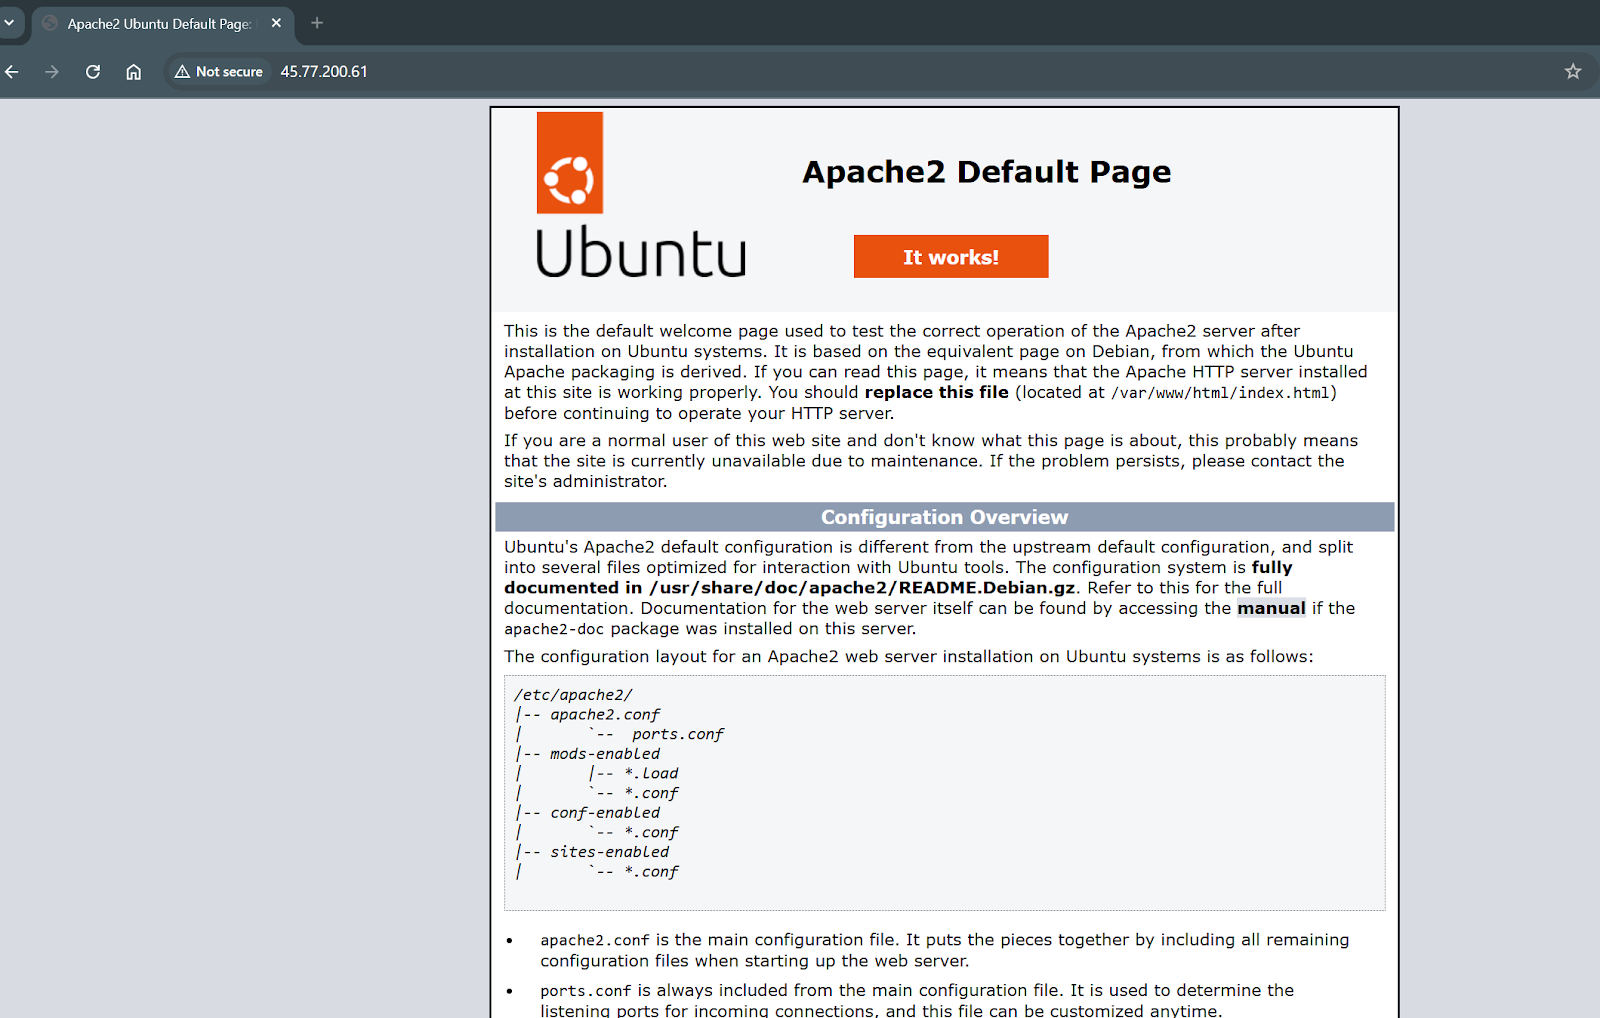Click the Ubuntu wordmark text logo
This screenshot has height=1018, width=1600.
coord(641,252)
